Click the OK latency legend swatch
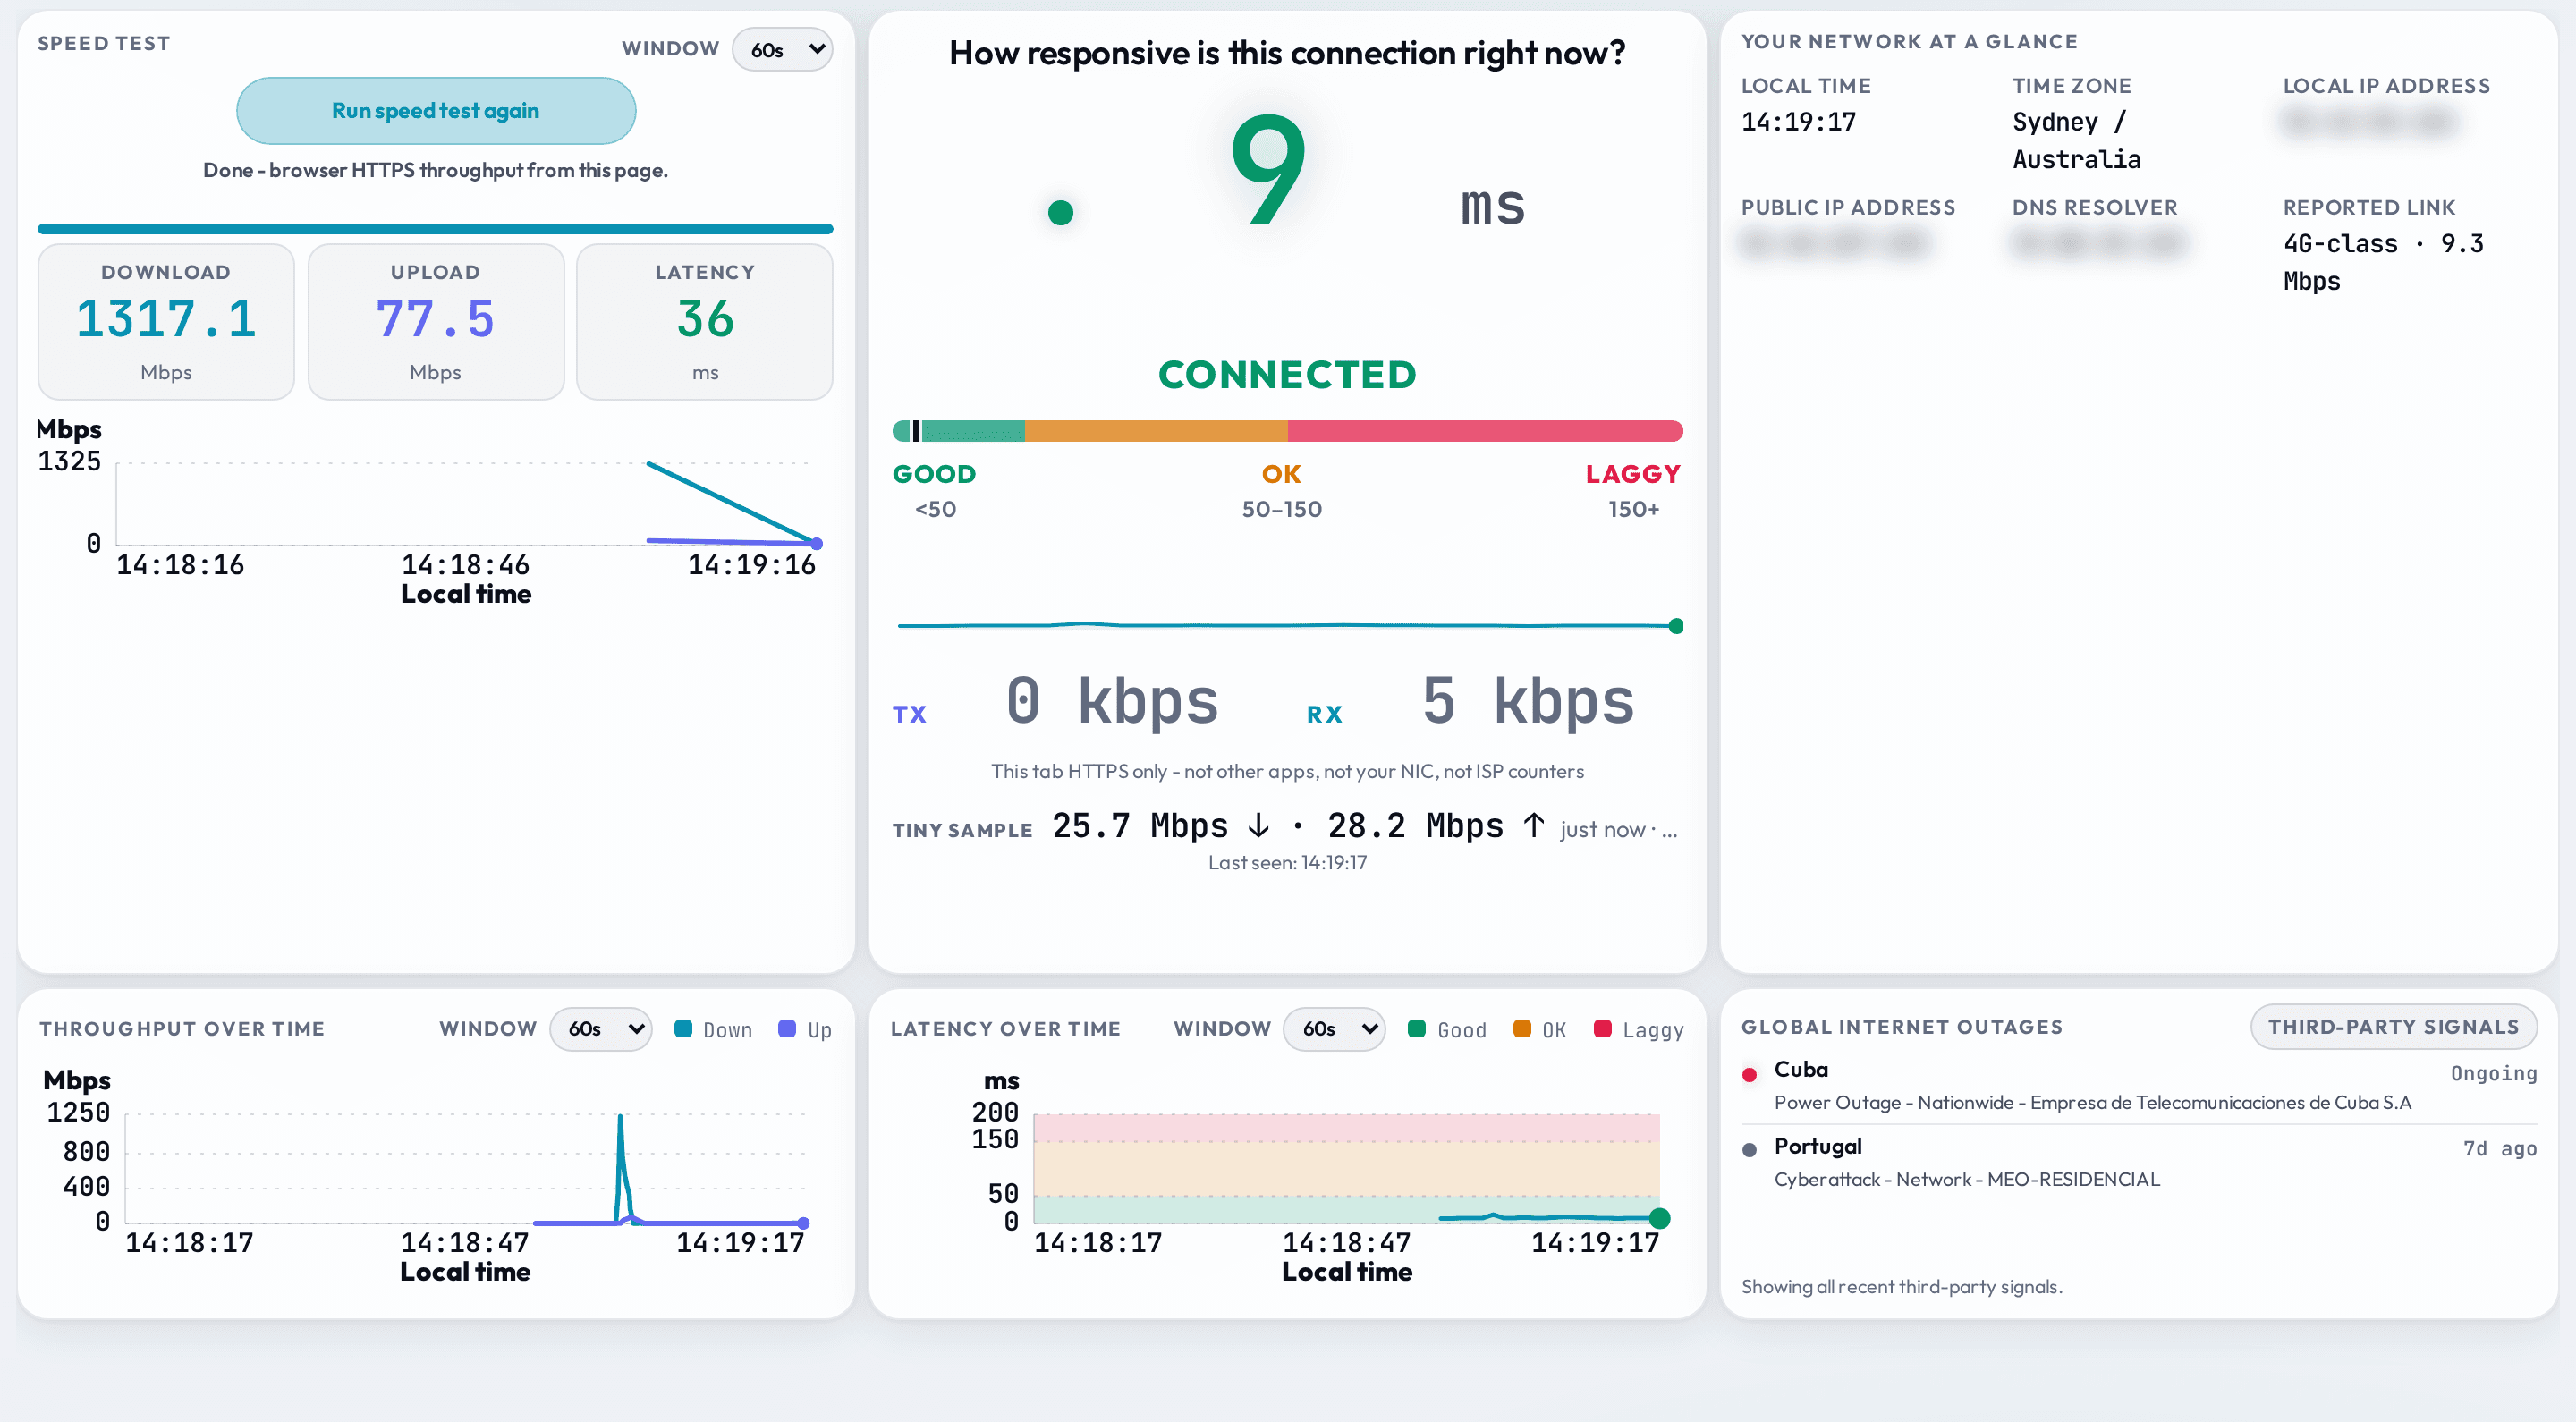Image resolution: width=2576 pixels, height=1422 pixels. pos(1522,1029)
